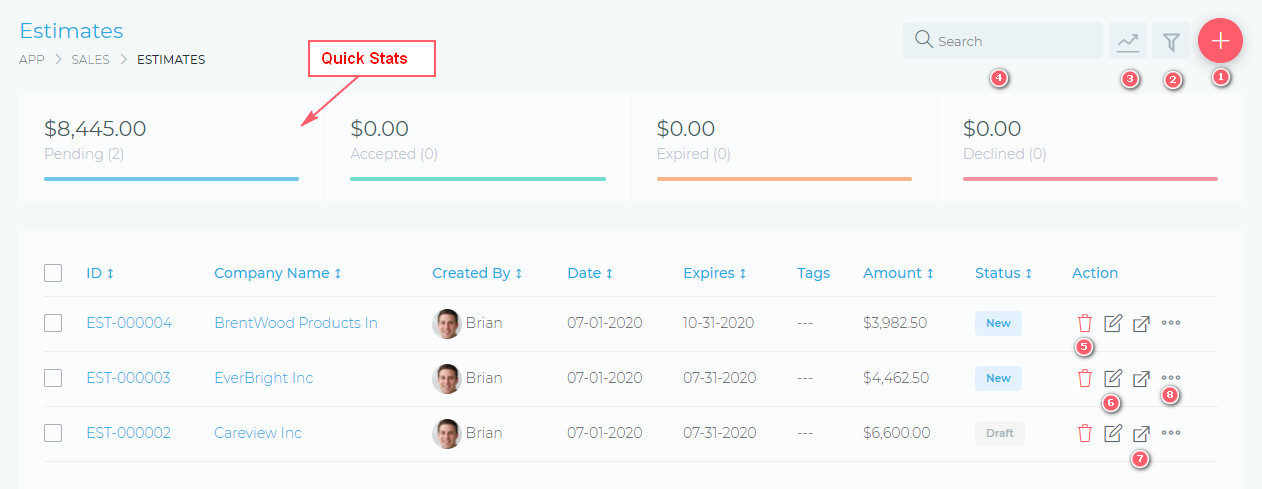1262x489 pixels.
Task: Toggle the quick stats chart icon
Action: pyautogui.click(x=1128, y=42)
